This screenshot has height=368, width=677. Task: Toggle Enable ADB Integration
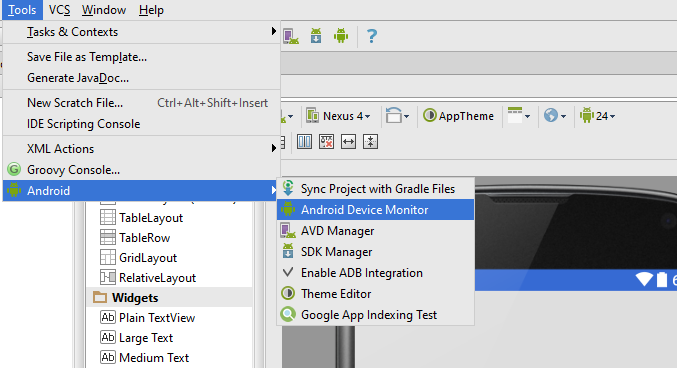(x=376, y=273)
